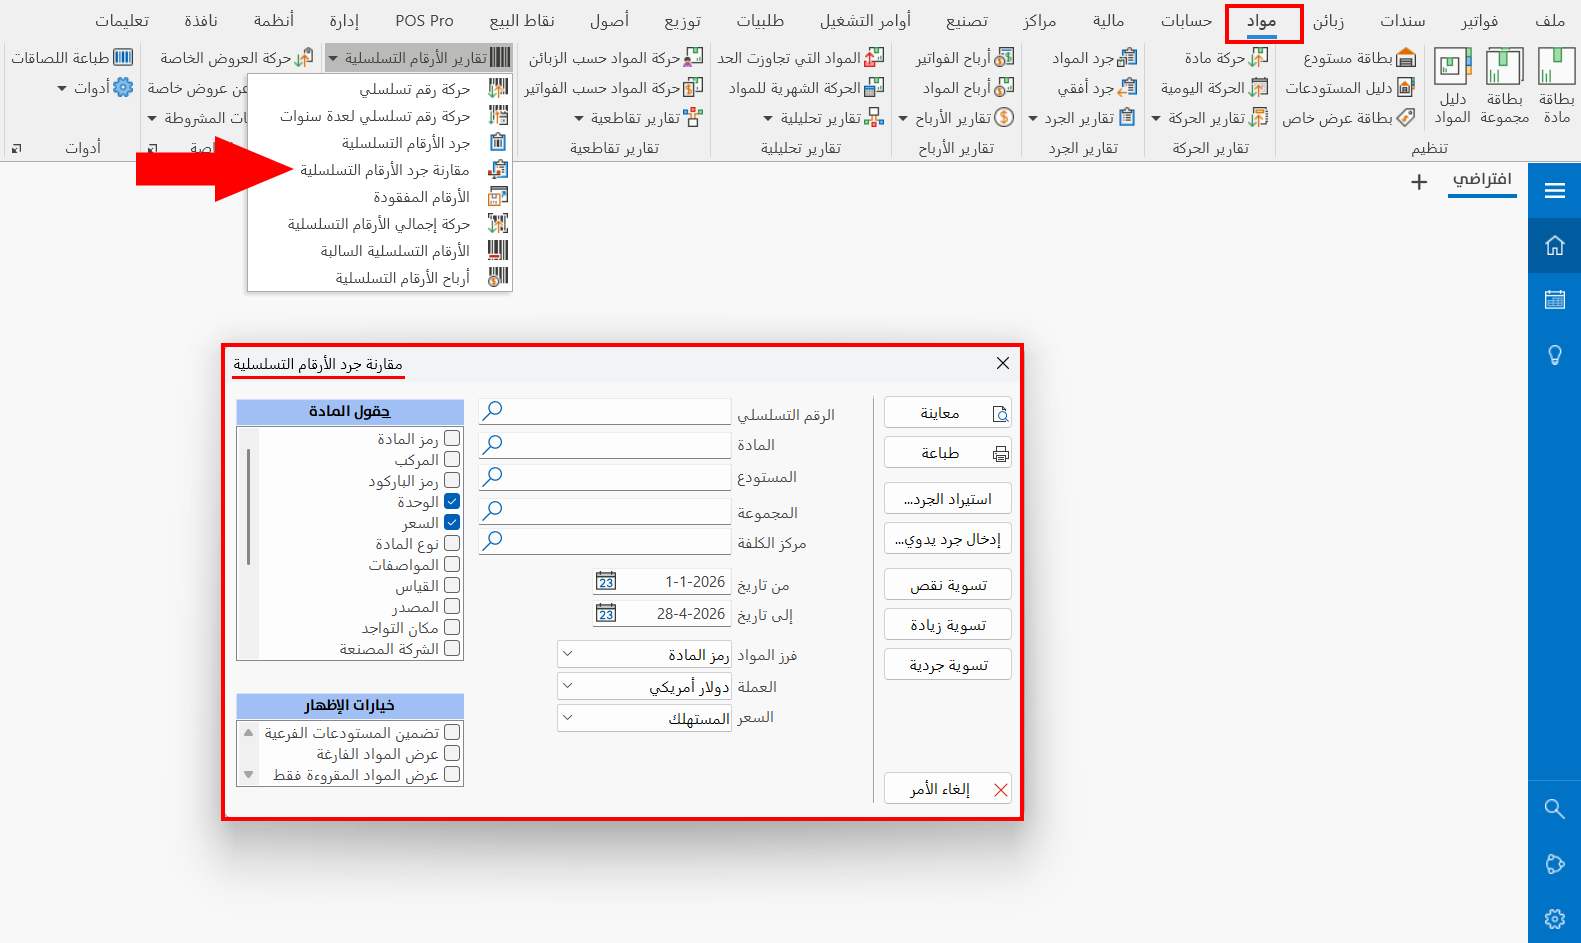Open جرد المواد report
The height and width of the screenshot is (943, 1581).
tap(1094, 58)
